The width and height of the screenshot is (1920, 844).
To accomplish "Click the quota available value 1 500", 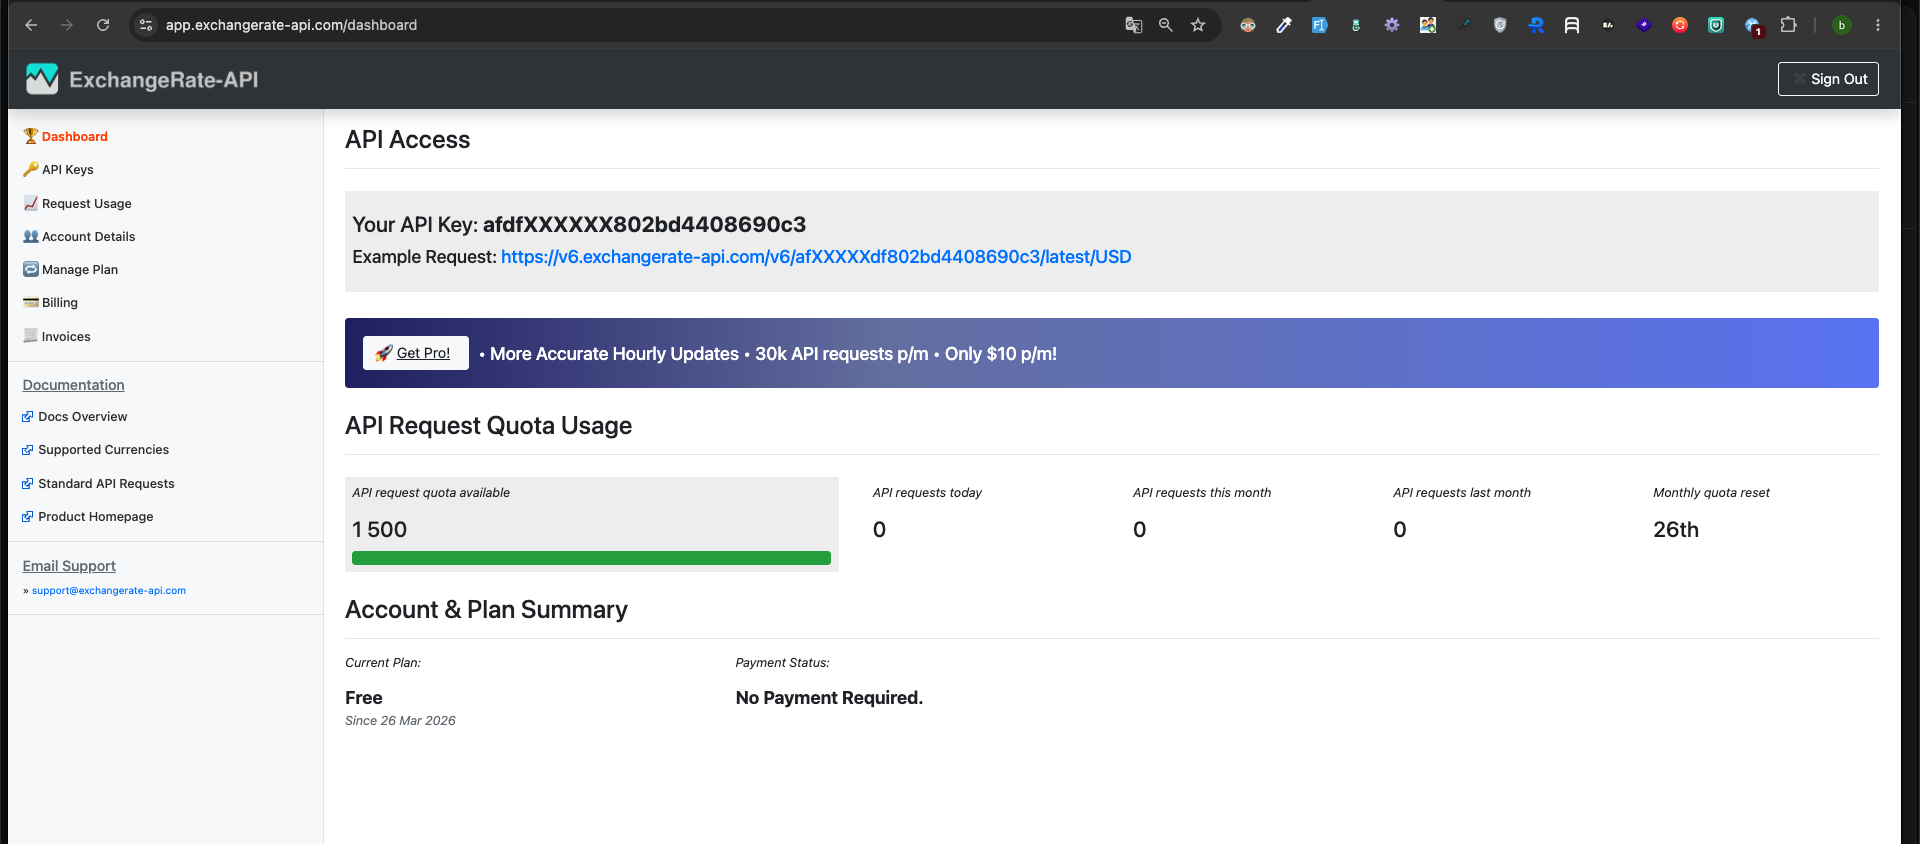I will [x=380, y=530].
